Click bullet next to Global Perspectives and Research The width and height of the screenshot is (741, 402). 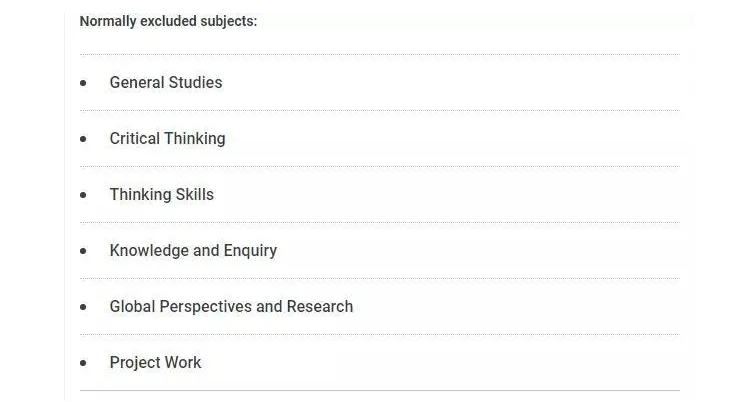pos(84,307)
